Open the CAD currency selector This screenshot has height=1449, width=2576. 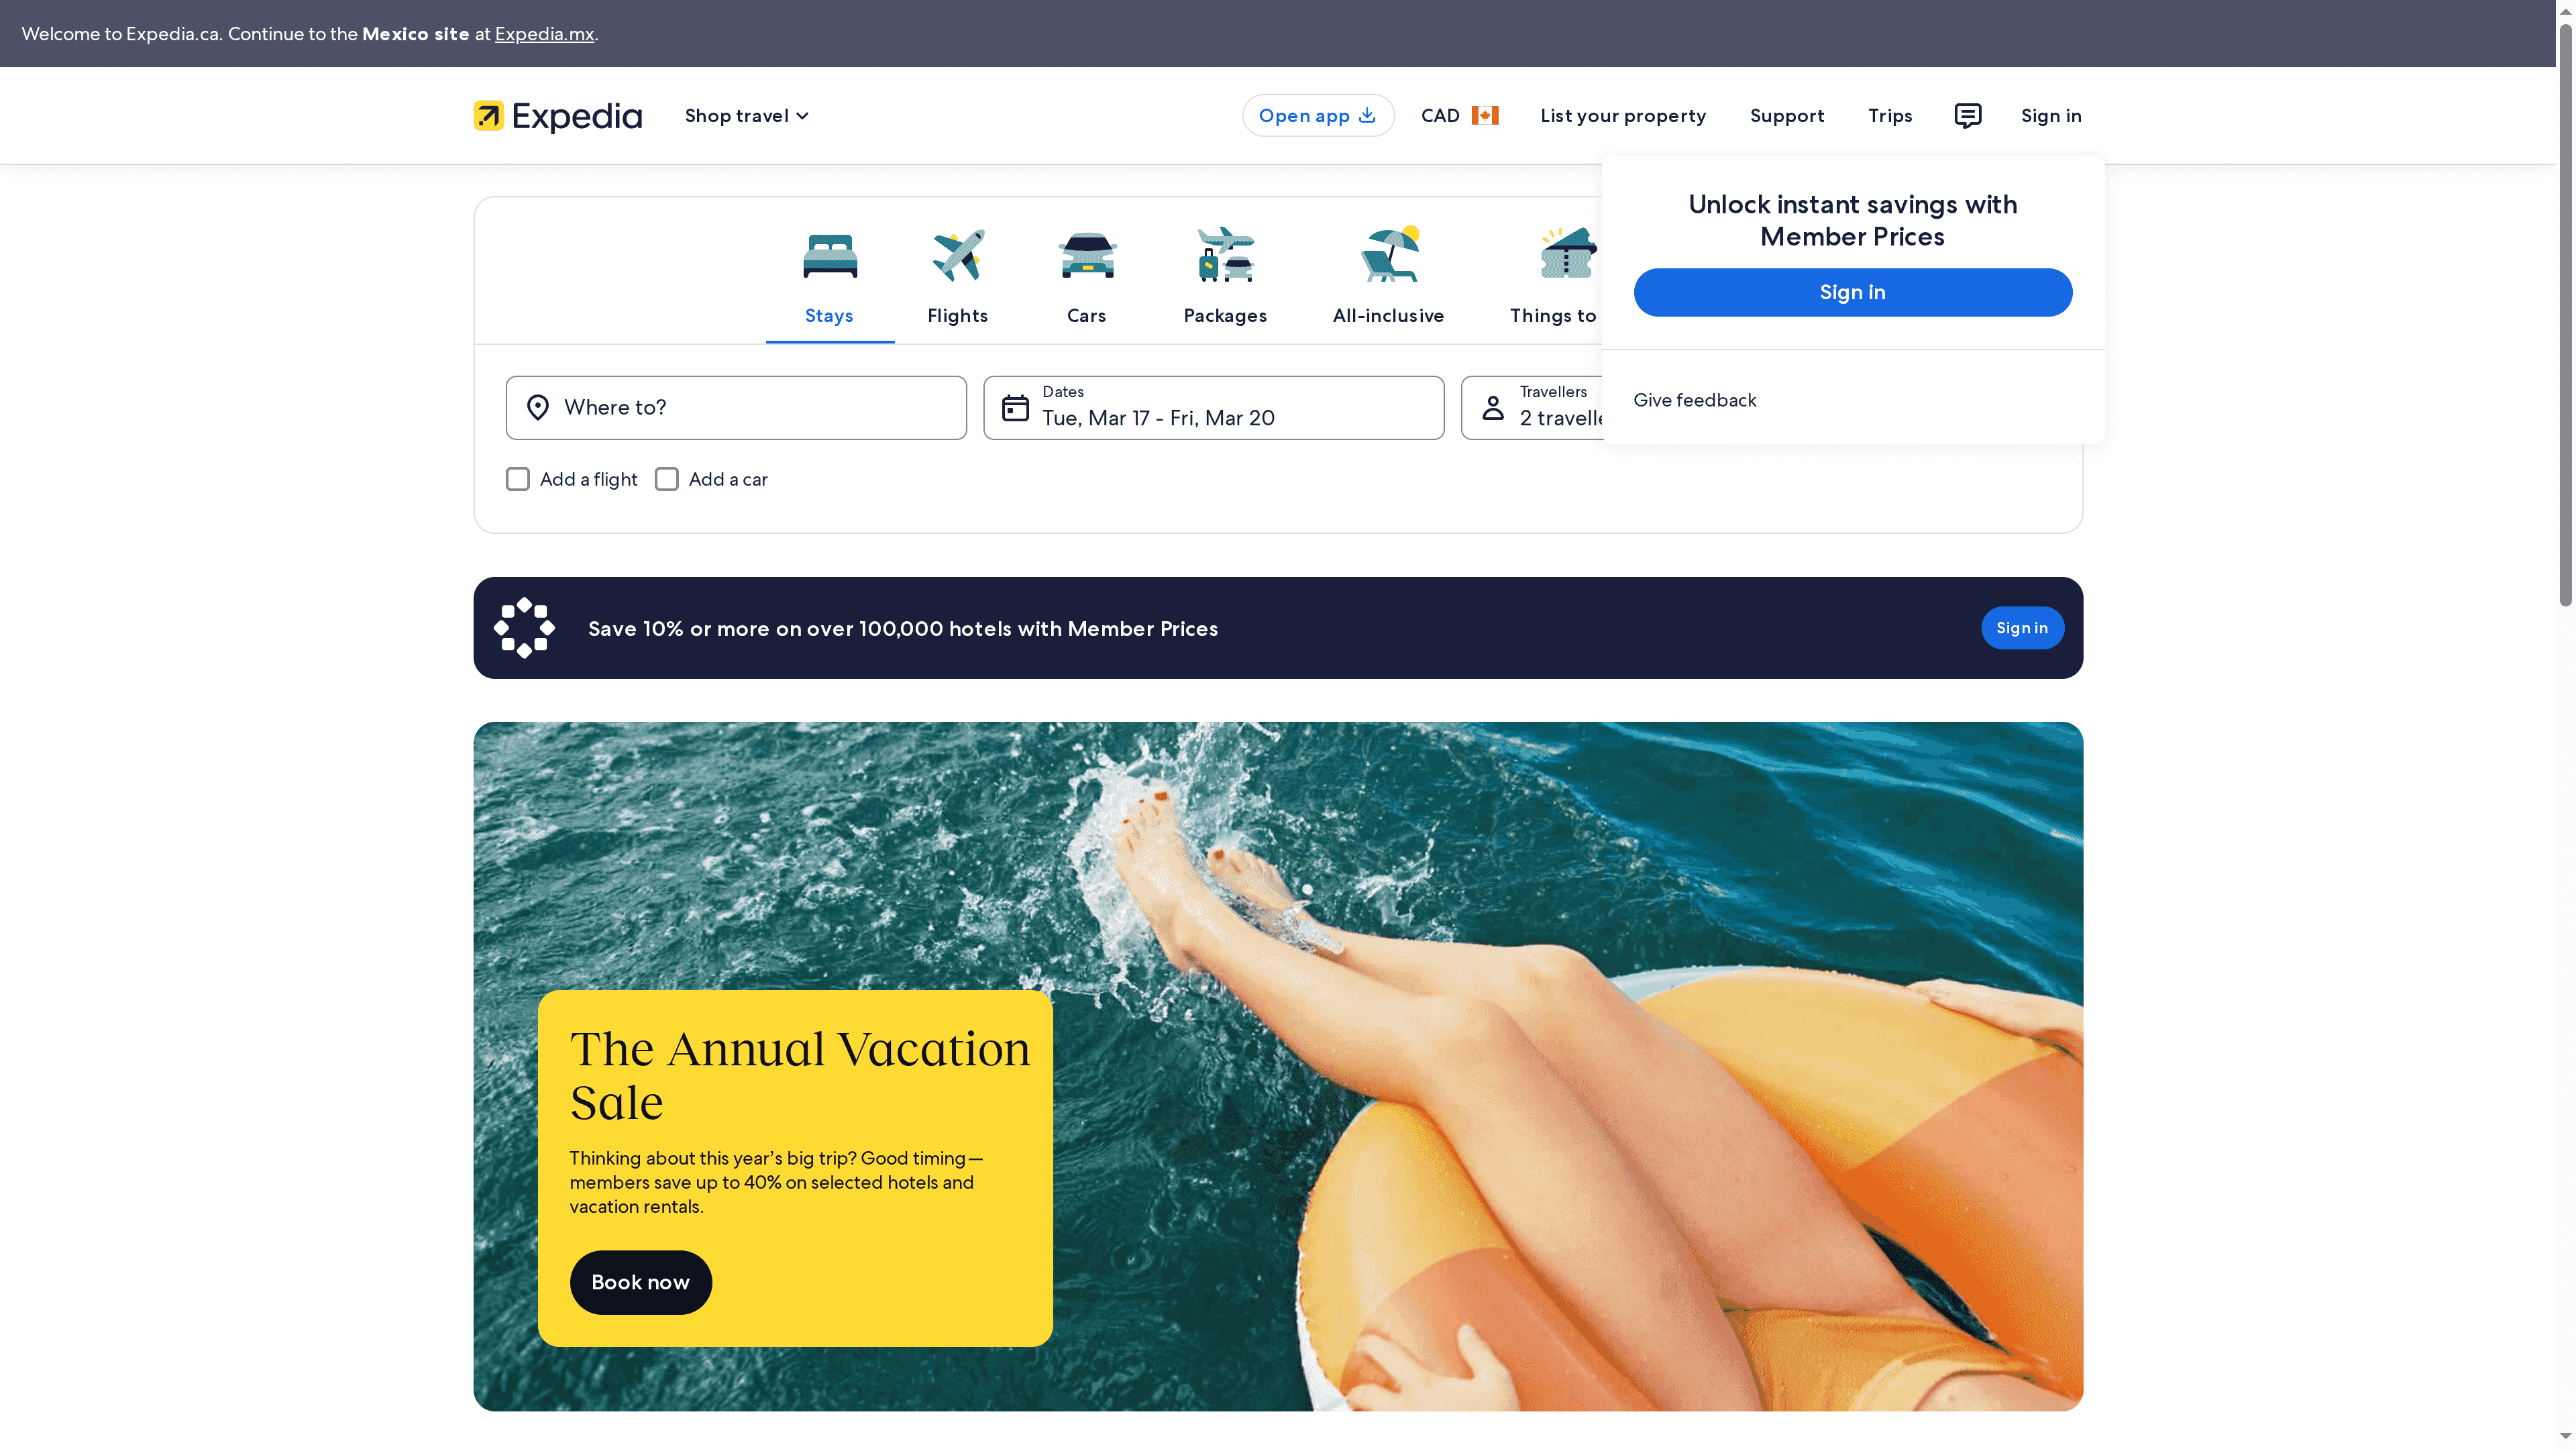tap(1458, 115)
